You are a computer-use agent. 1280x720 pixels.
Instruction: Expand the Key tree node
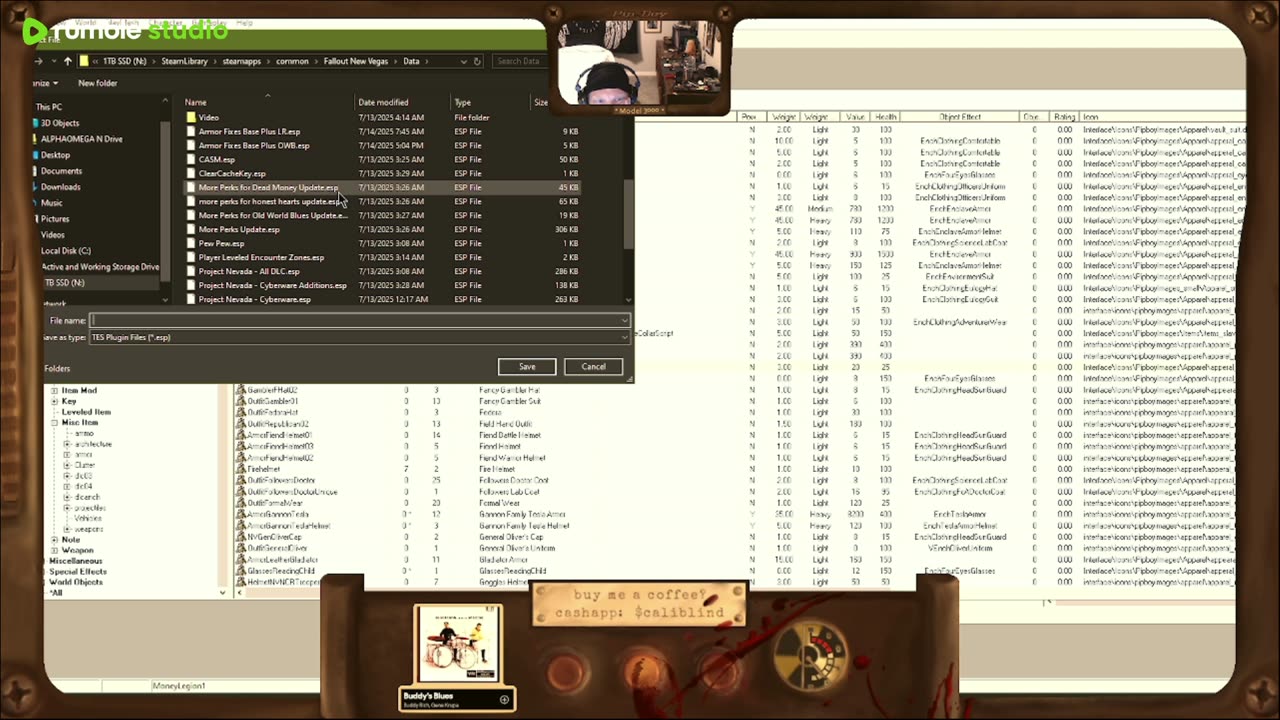[54, 401]
